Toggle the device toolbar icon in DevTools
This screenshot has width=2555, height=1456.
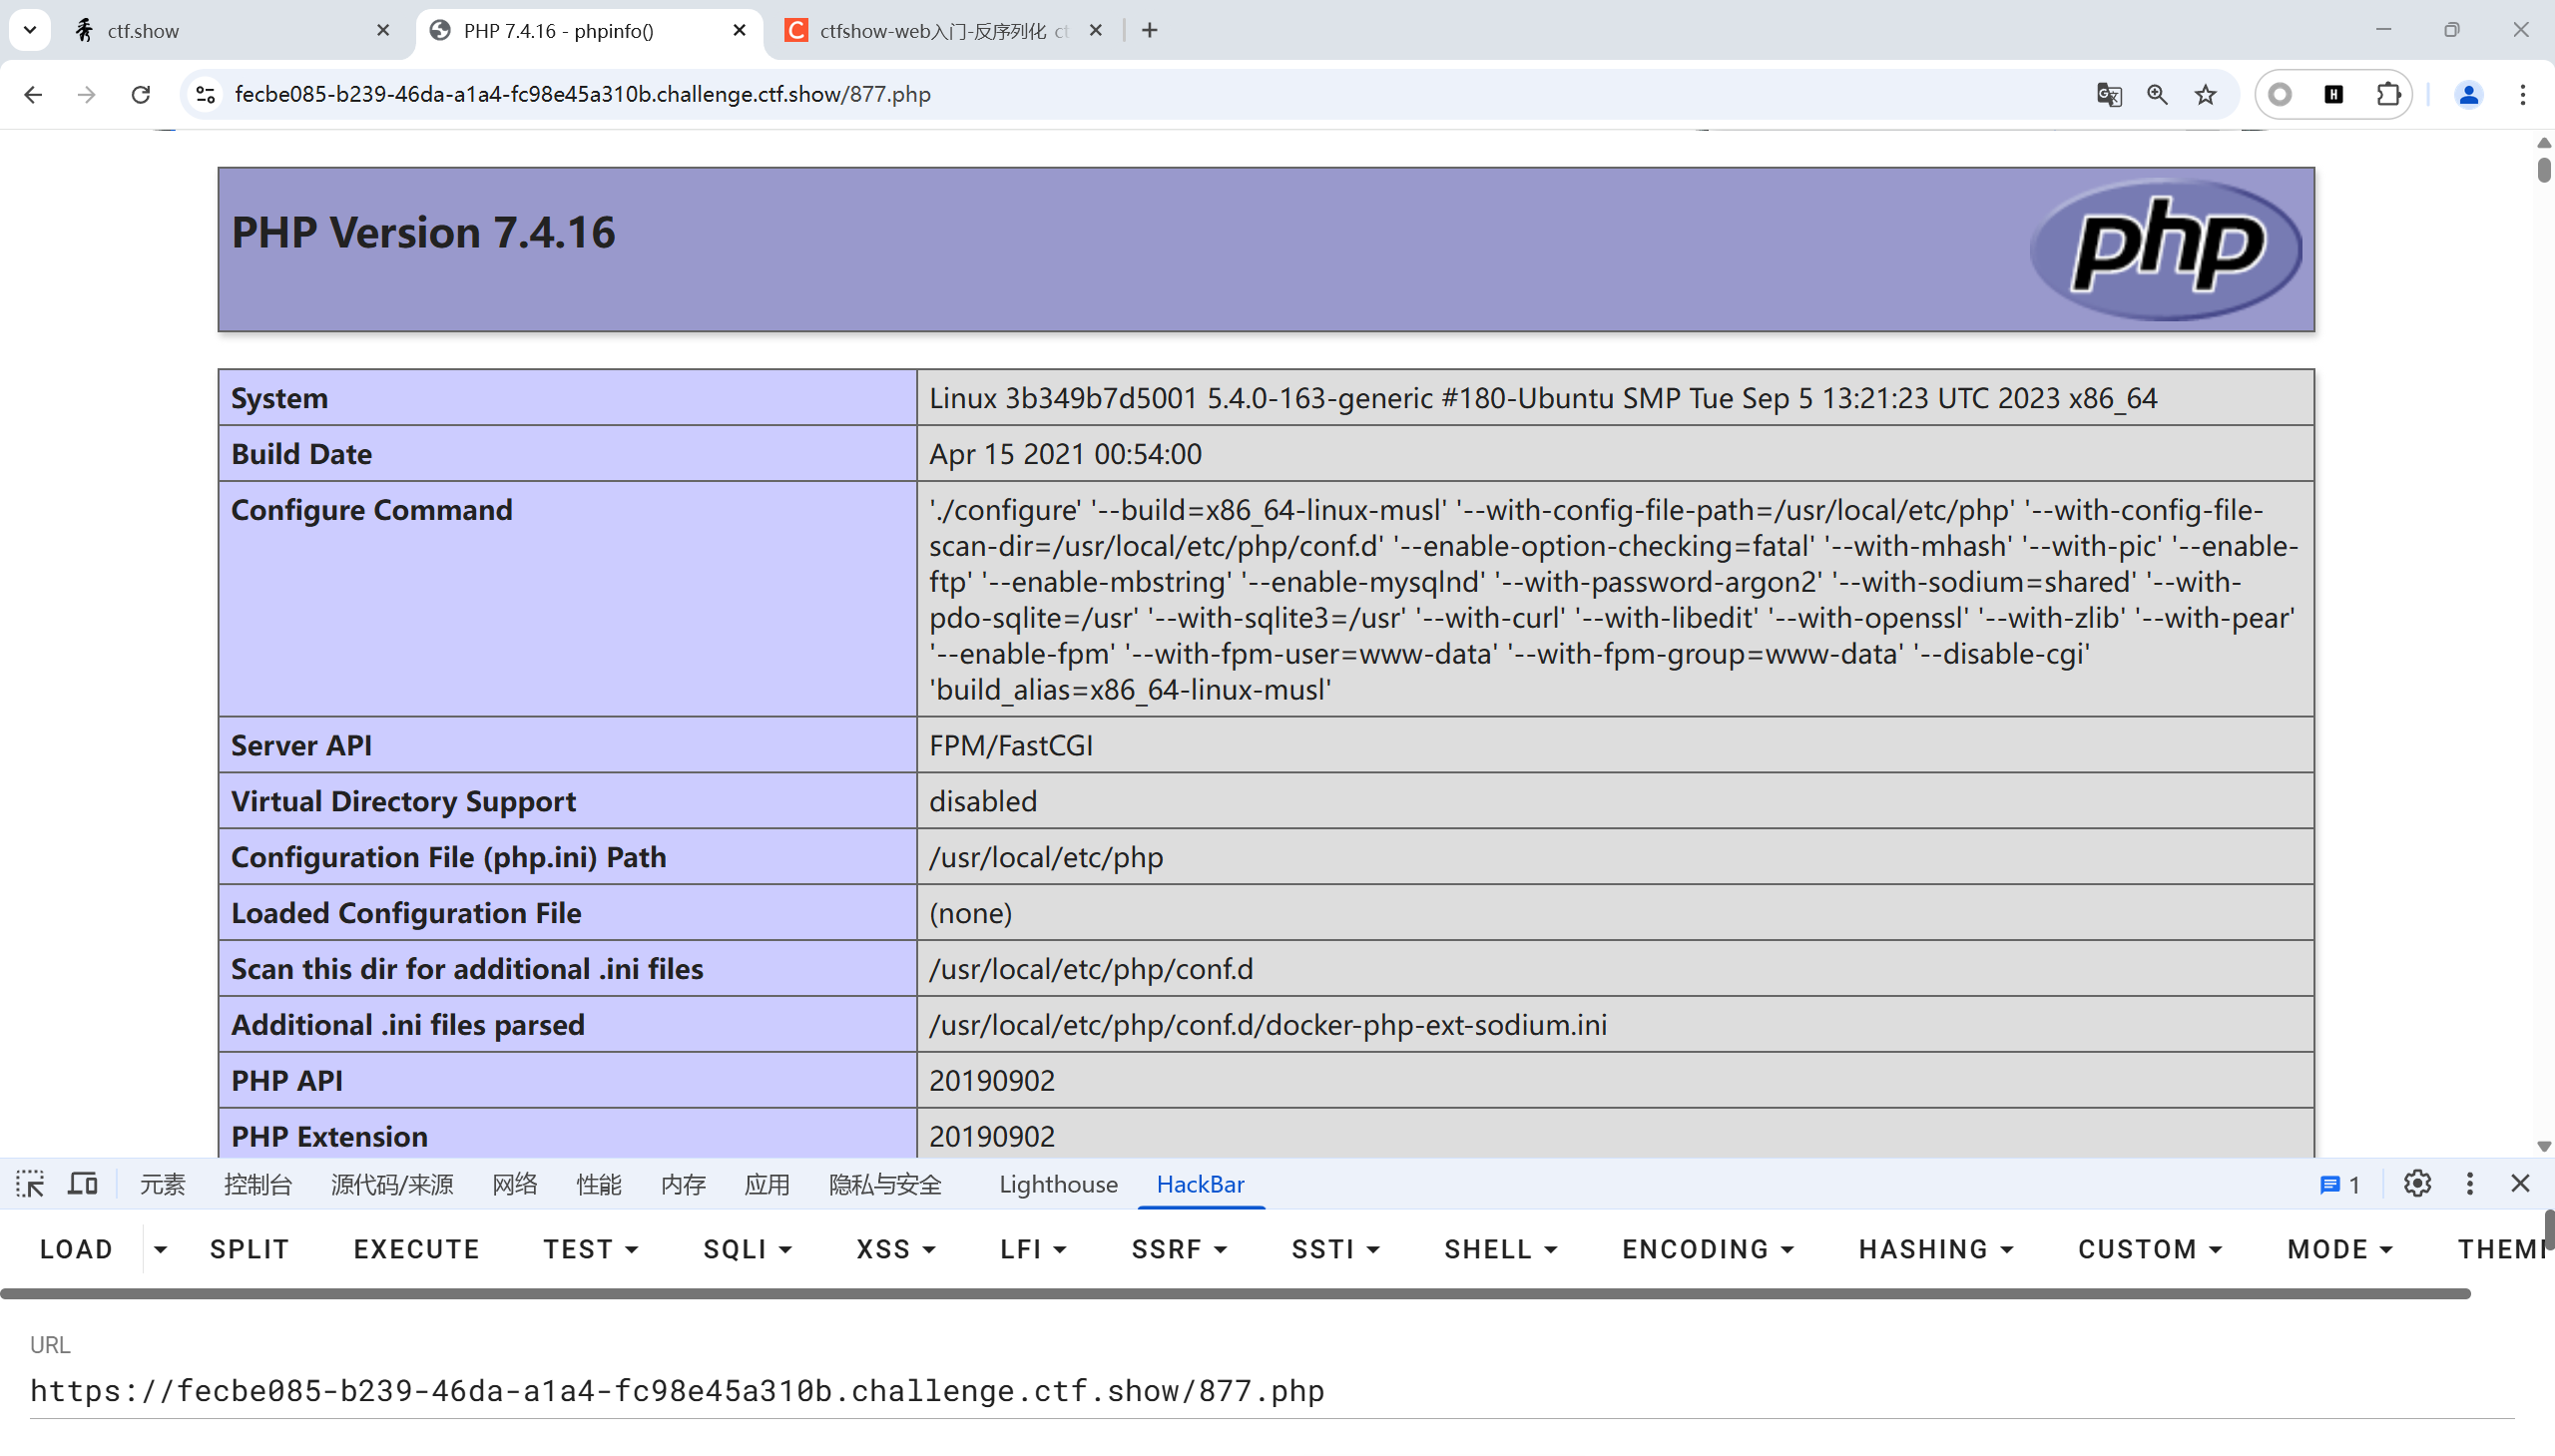pyautogui.click(x=82, y=1184)
